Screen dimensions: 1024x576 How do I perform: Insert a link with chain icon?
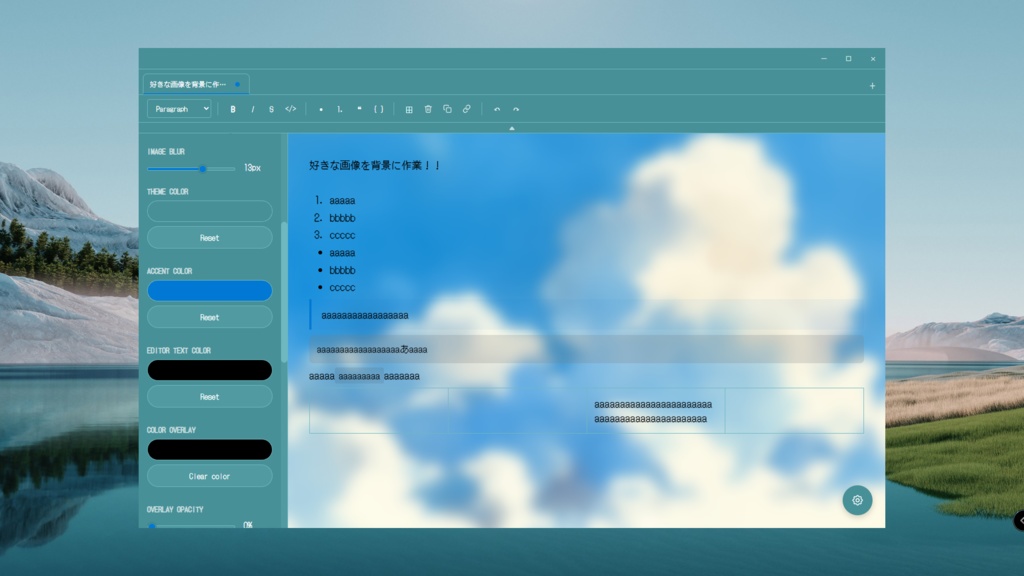click(x=466, y=109)
